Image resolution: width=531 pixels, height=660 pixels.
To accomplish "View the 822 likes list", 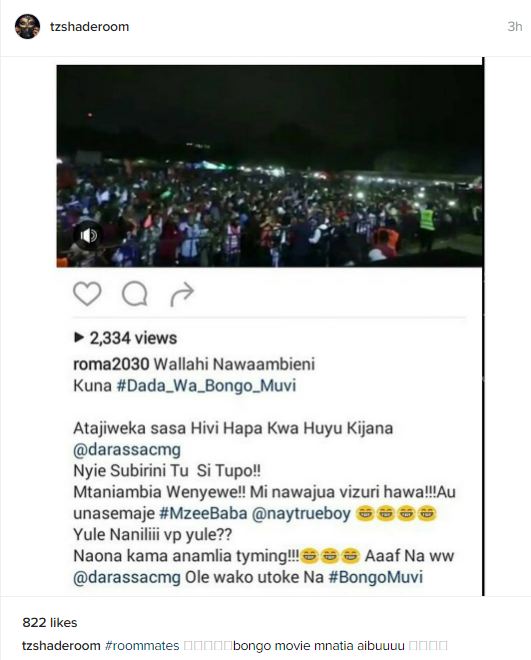I will (x=50, y=623).
